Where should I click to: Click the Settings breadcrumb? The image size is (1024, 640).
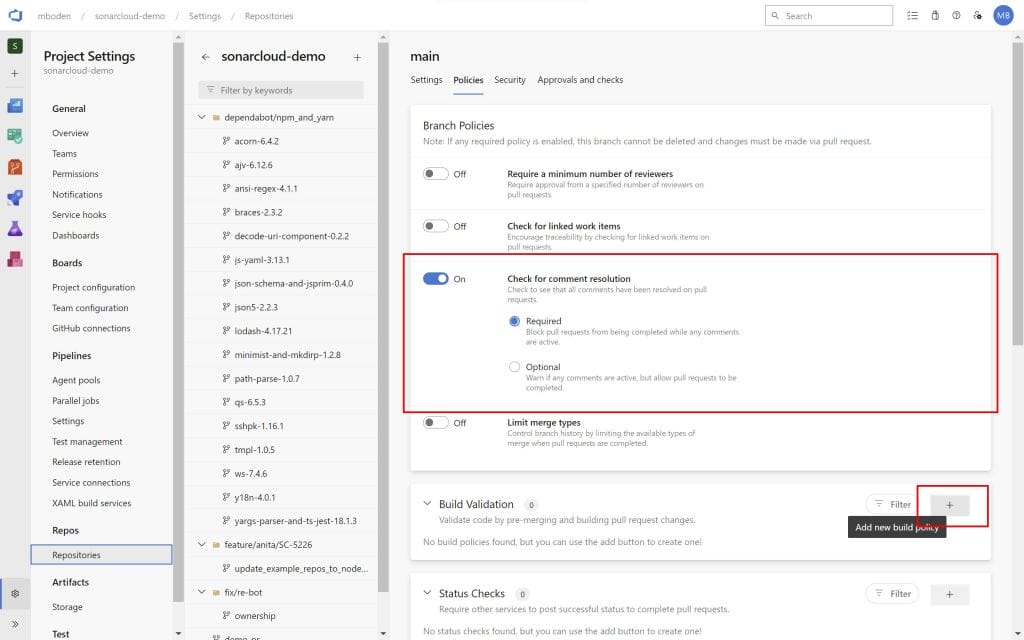(204, 16)
